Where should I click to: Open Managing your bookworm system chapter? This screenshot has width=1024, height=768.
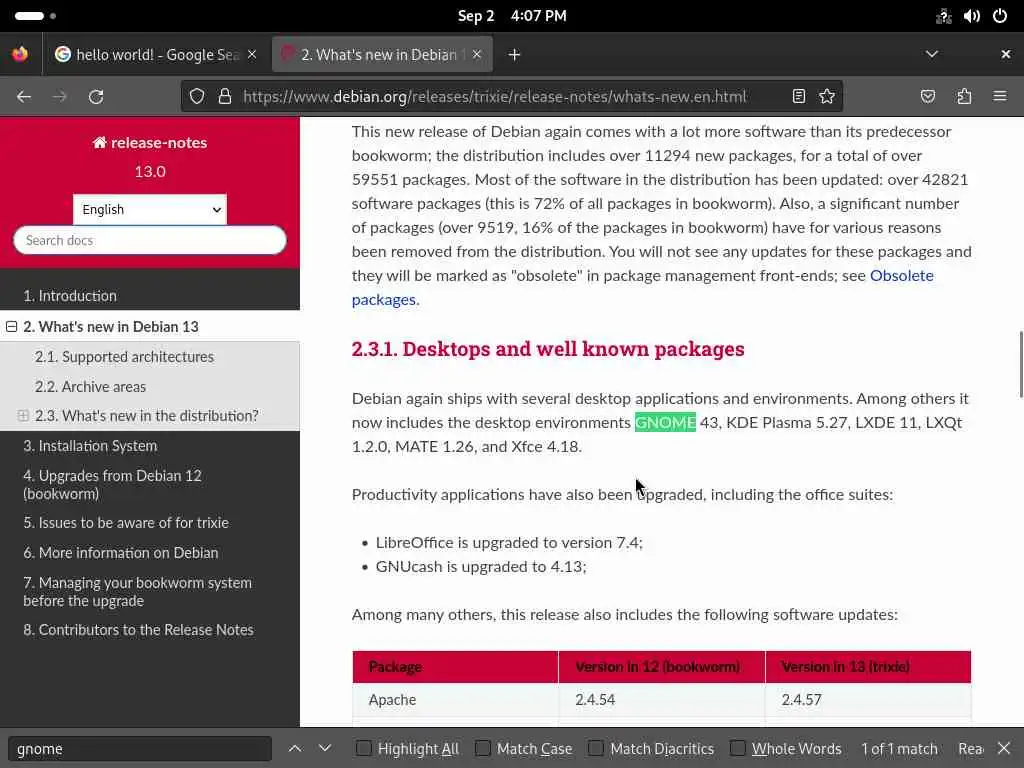[137, 592]
